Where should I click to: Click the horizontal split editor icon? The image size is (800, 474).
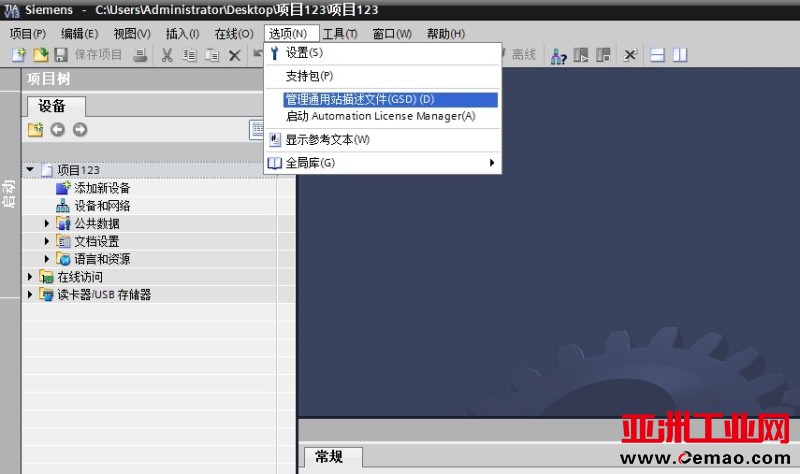point(657,55)
